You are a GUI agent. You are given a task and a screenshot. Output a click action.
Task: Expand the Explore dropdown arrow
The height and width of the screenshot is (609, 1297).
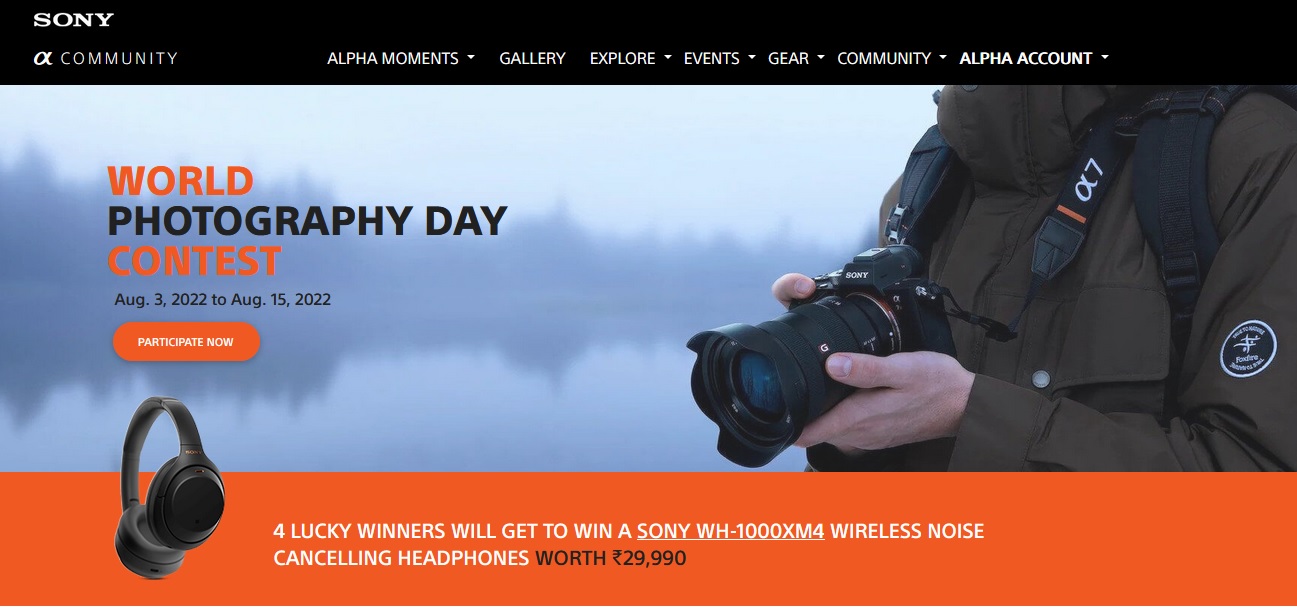pyautogui.click(x=668, y=58)
